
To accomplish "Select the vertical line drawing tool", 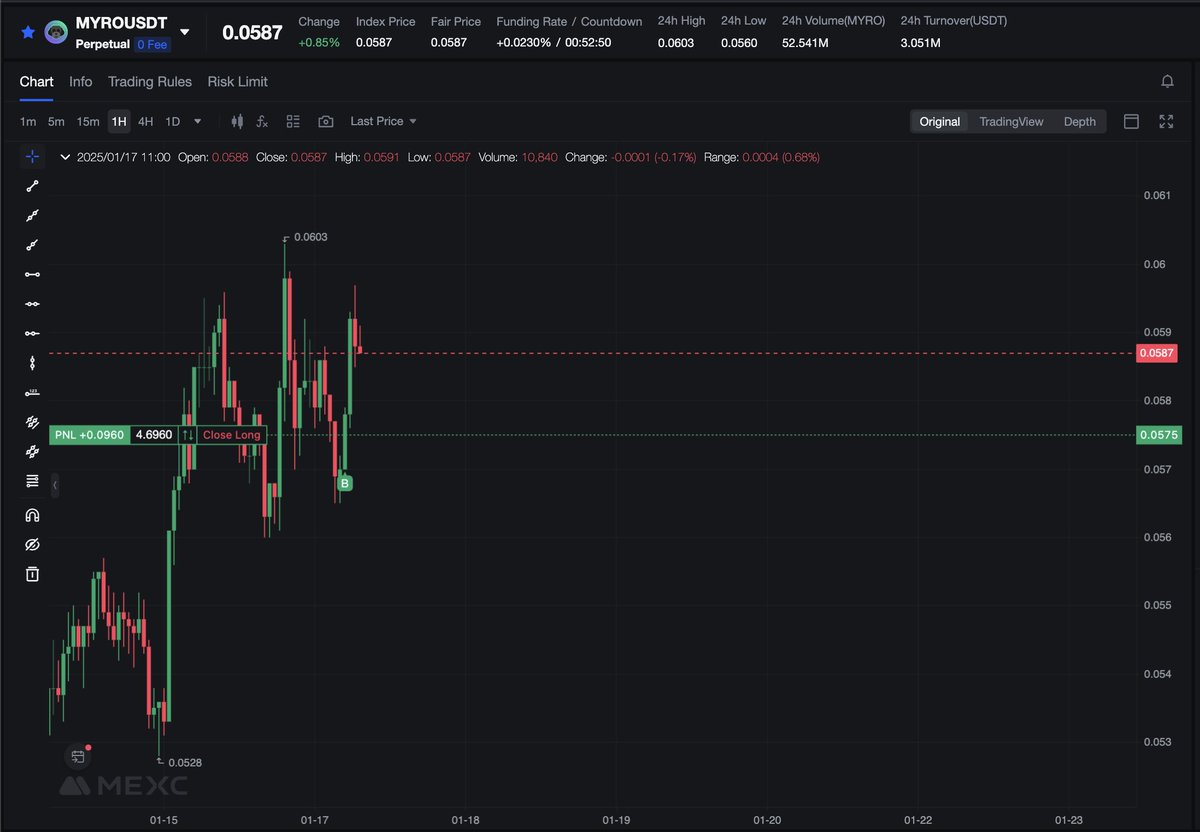I will click(x=32, y=363).
